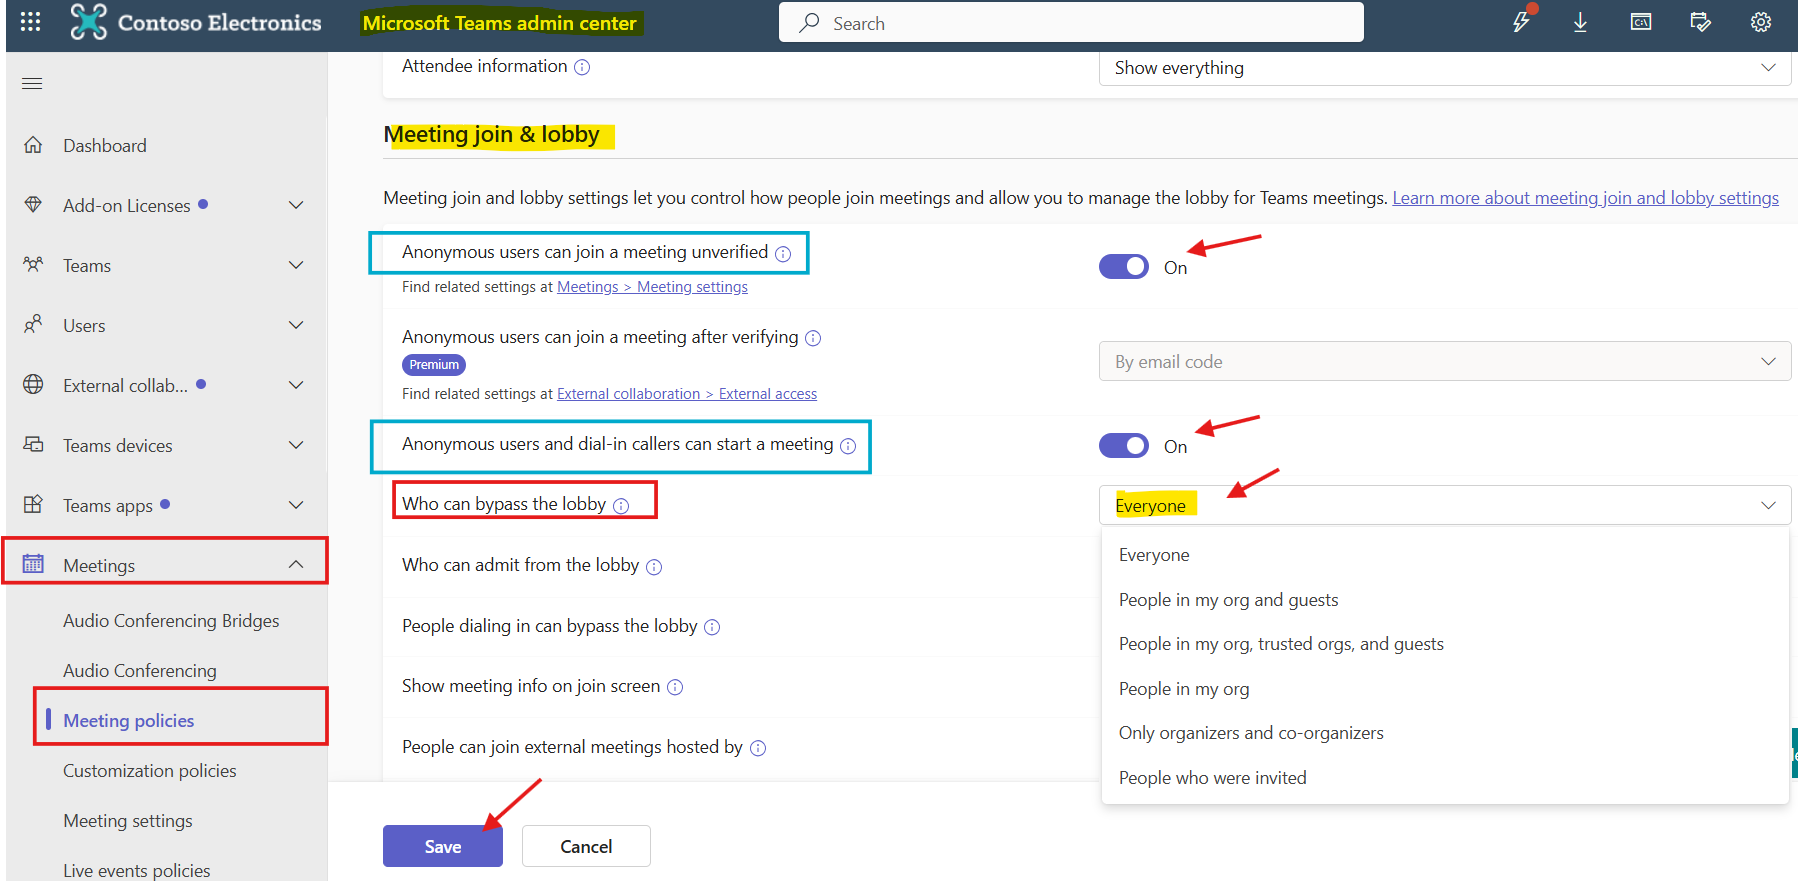Image resolution: width=1798 pixels, height=881 pixels.
Task: Show info for Attendee information
Action: [x=582, y=67]
